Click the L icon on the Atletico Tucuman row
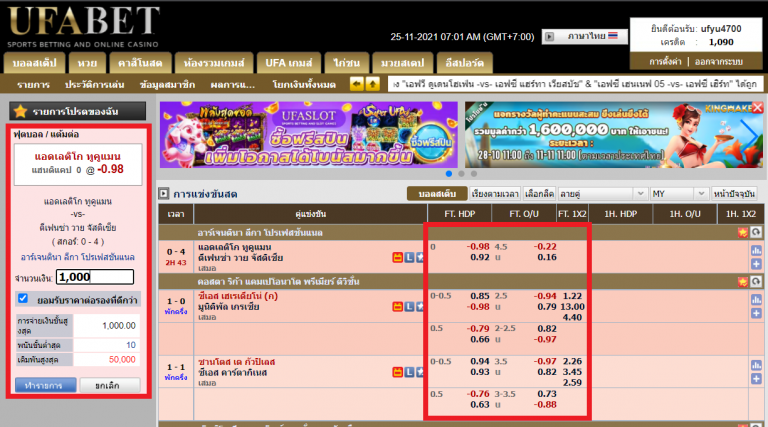768x427 pixels. [409, 257]
